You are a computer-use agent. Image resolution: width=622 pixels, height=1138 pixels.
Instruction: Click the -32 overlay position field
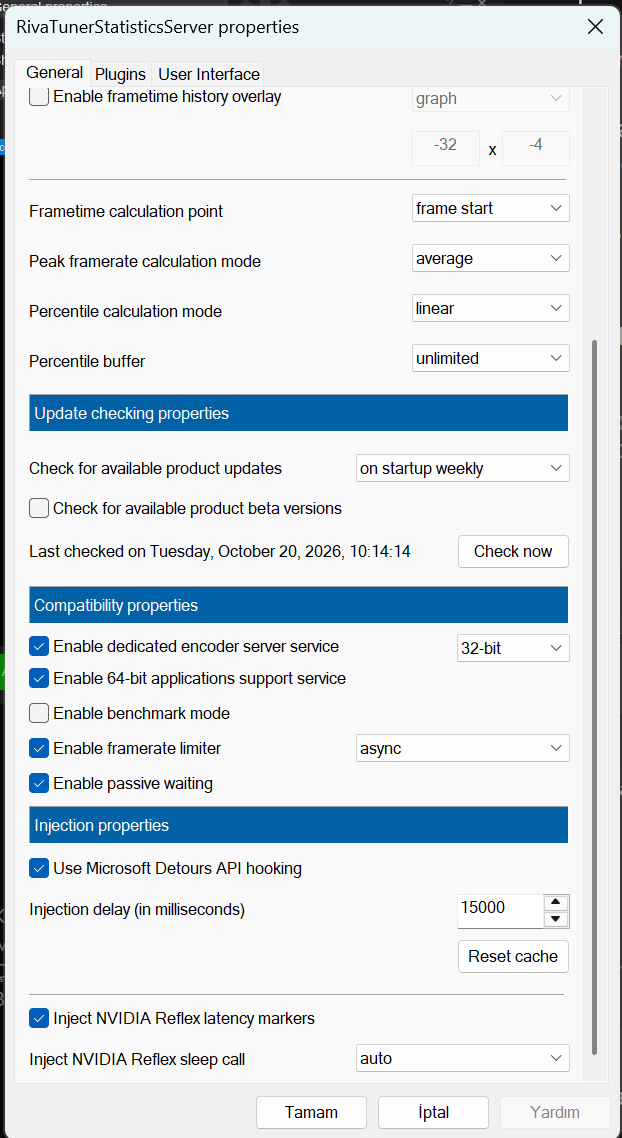tap(446, 148)
